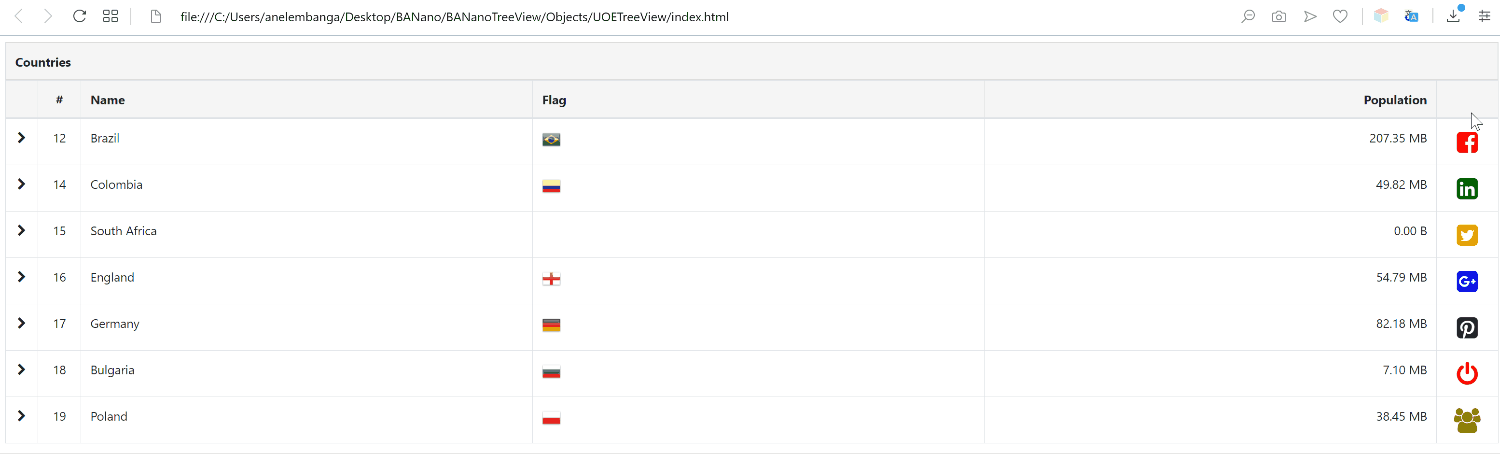1500x454 pixels.
Task: Take a snapshot with the camera icon
Action: point(1279,16)
